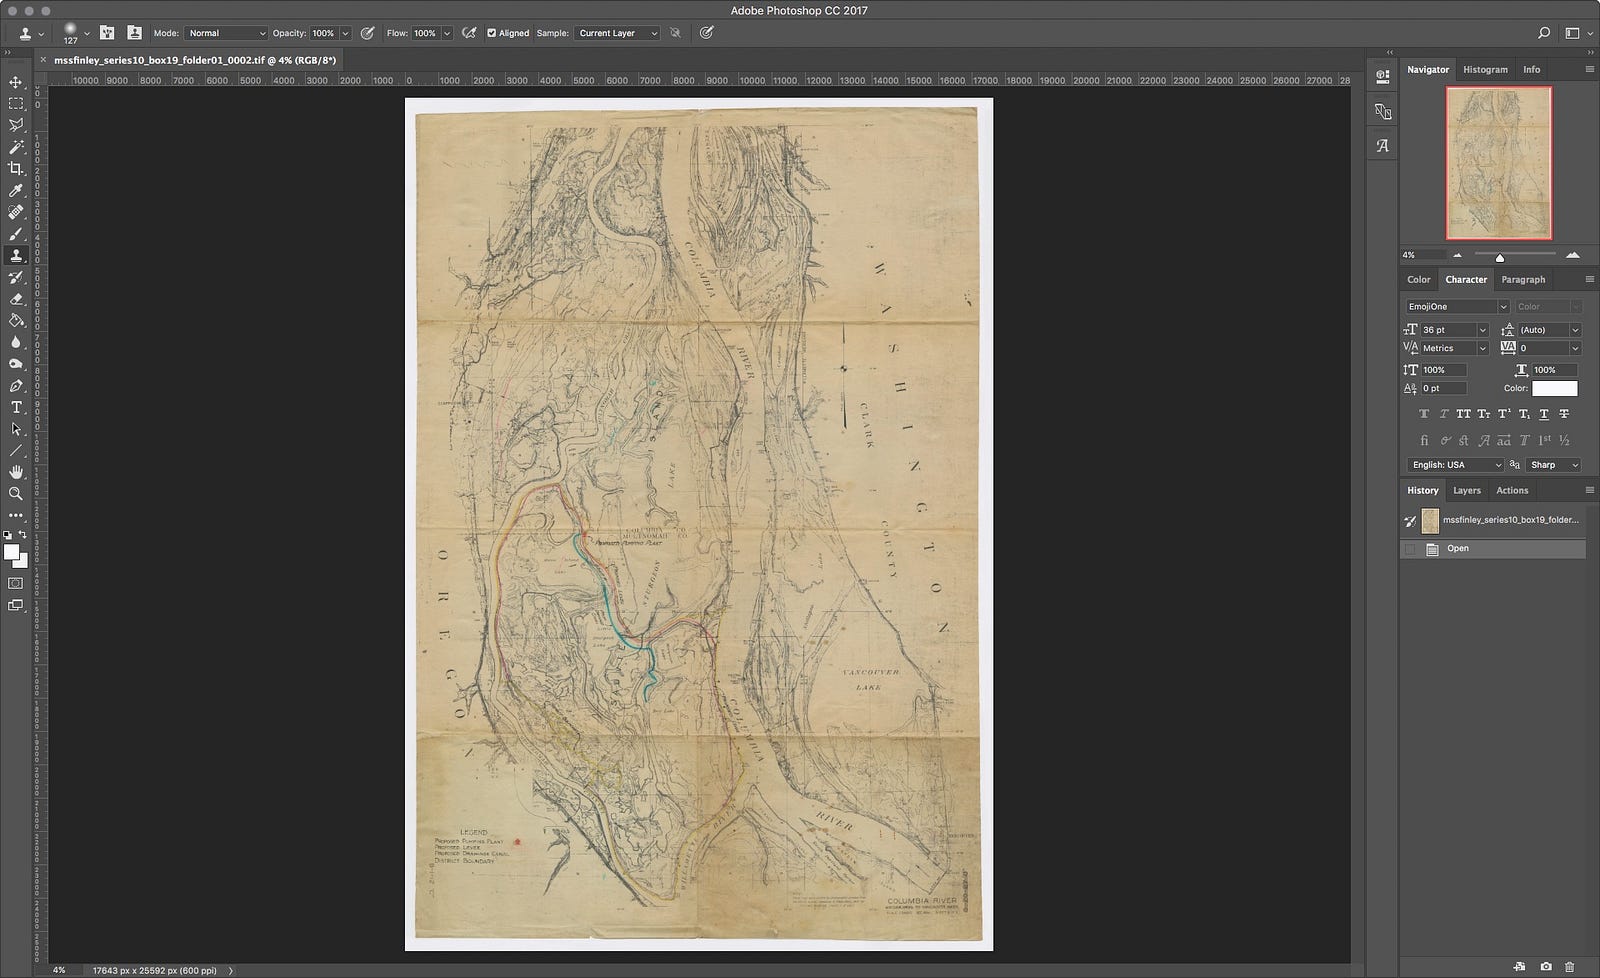Switch to the Layers tab
Image resolution: width=1600 pixels, height=978 pixels.
pos(1466,491)
